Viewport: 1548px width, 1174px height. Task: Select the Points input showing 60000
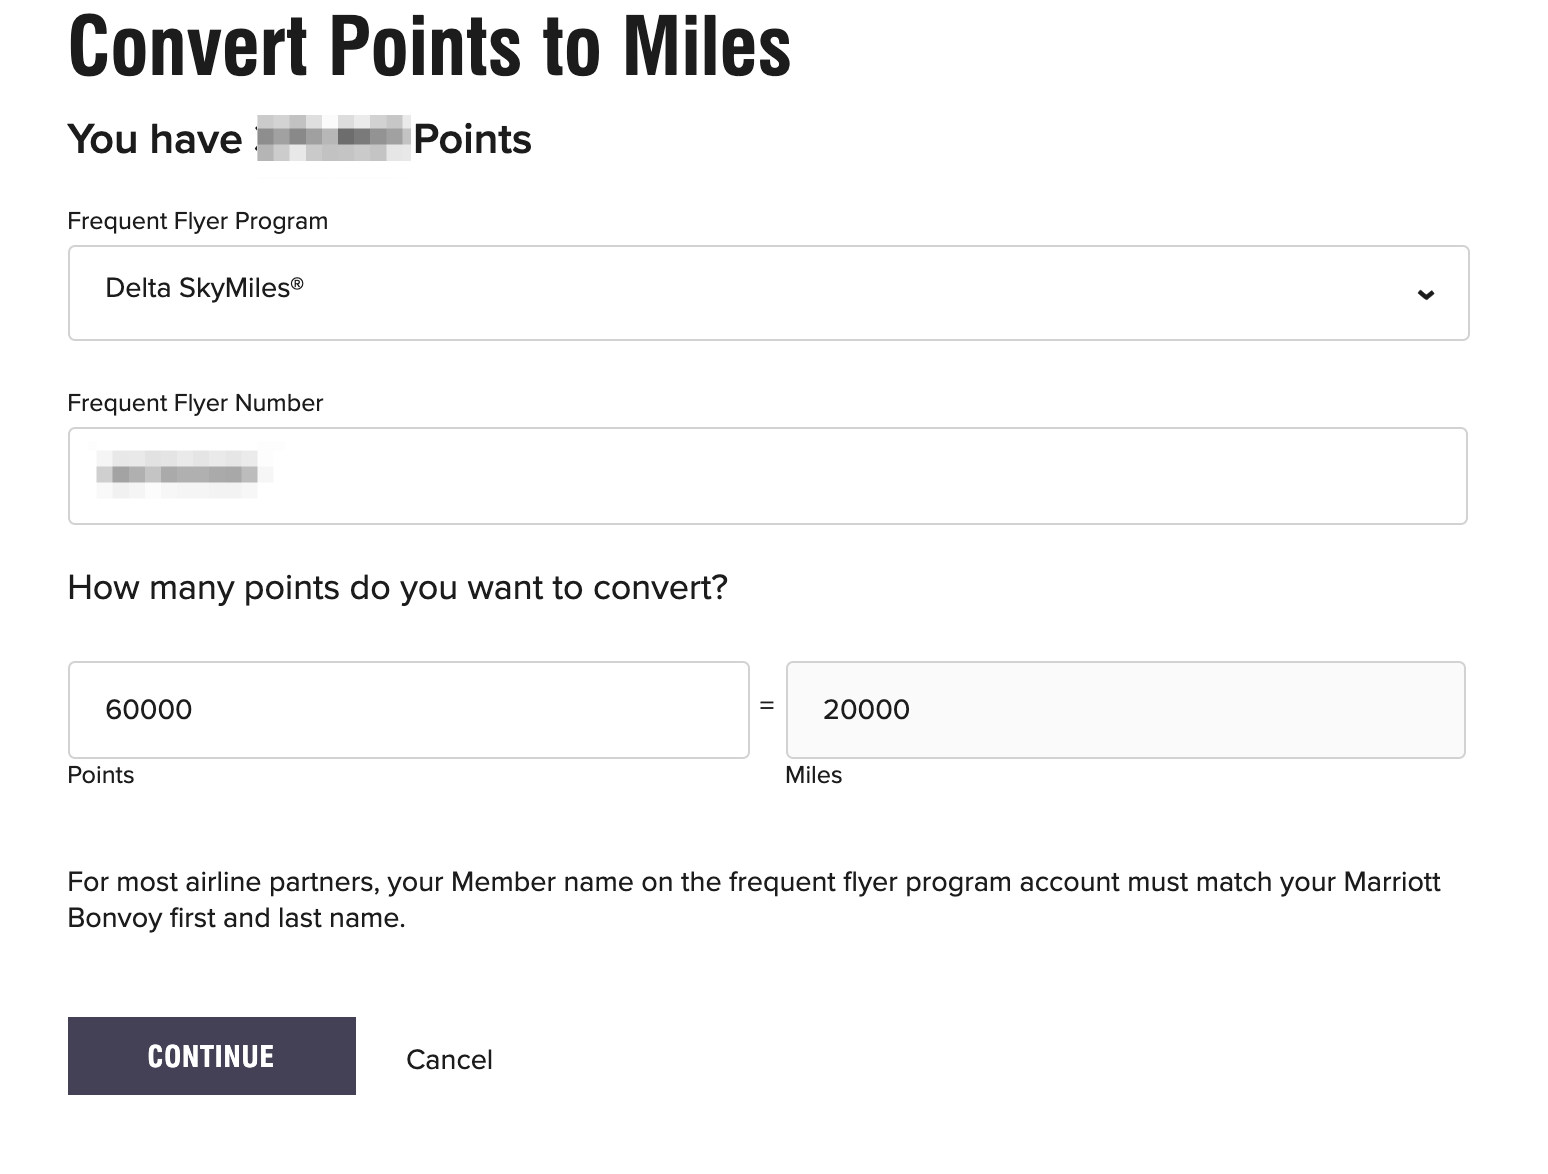pyautogui.click(x=408, y=709)
